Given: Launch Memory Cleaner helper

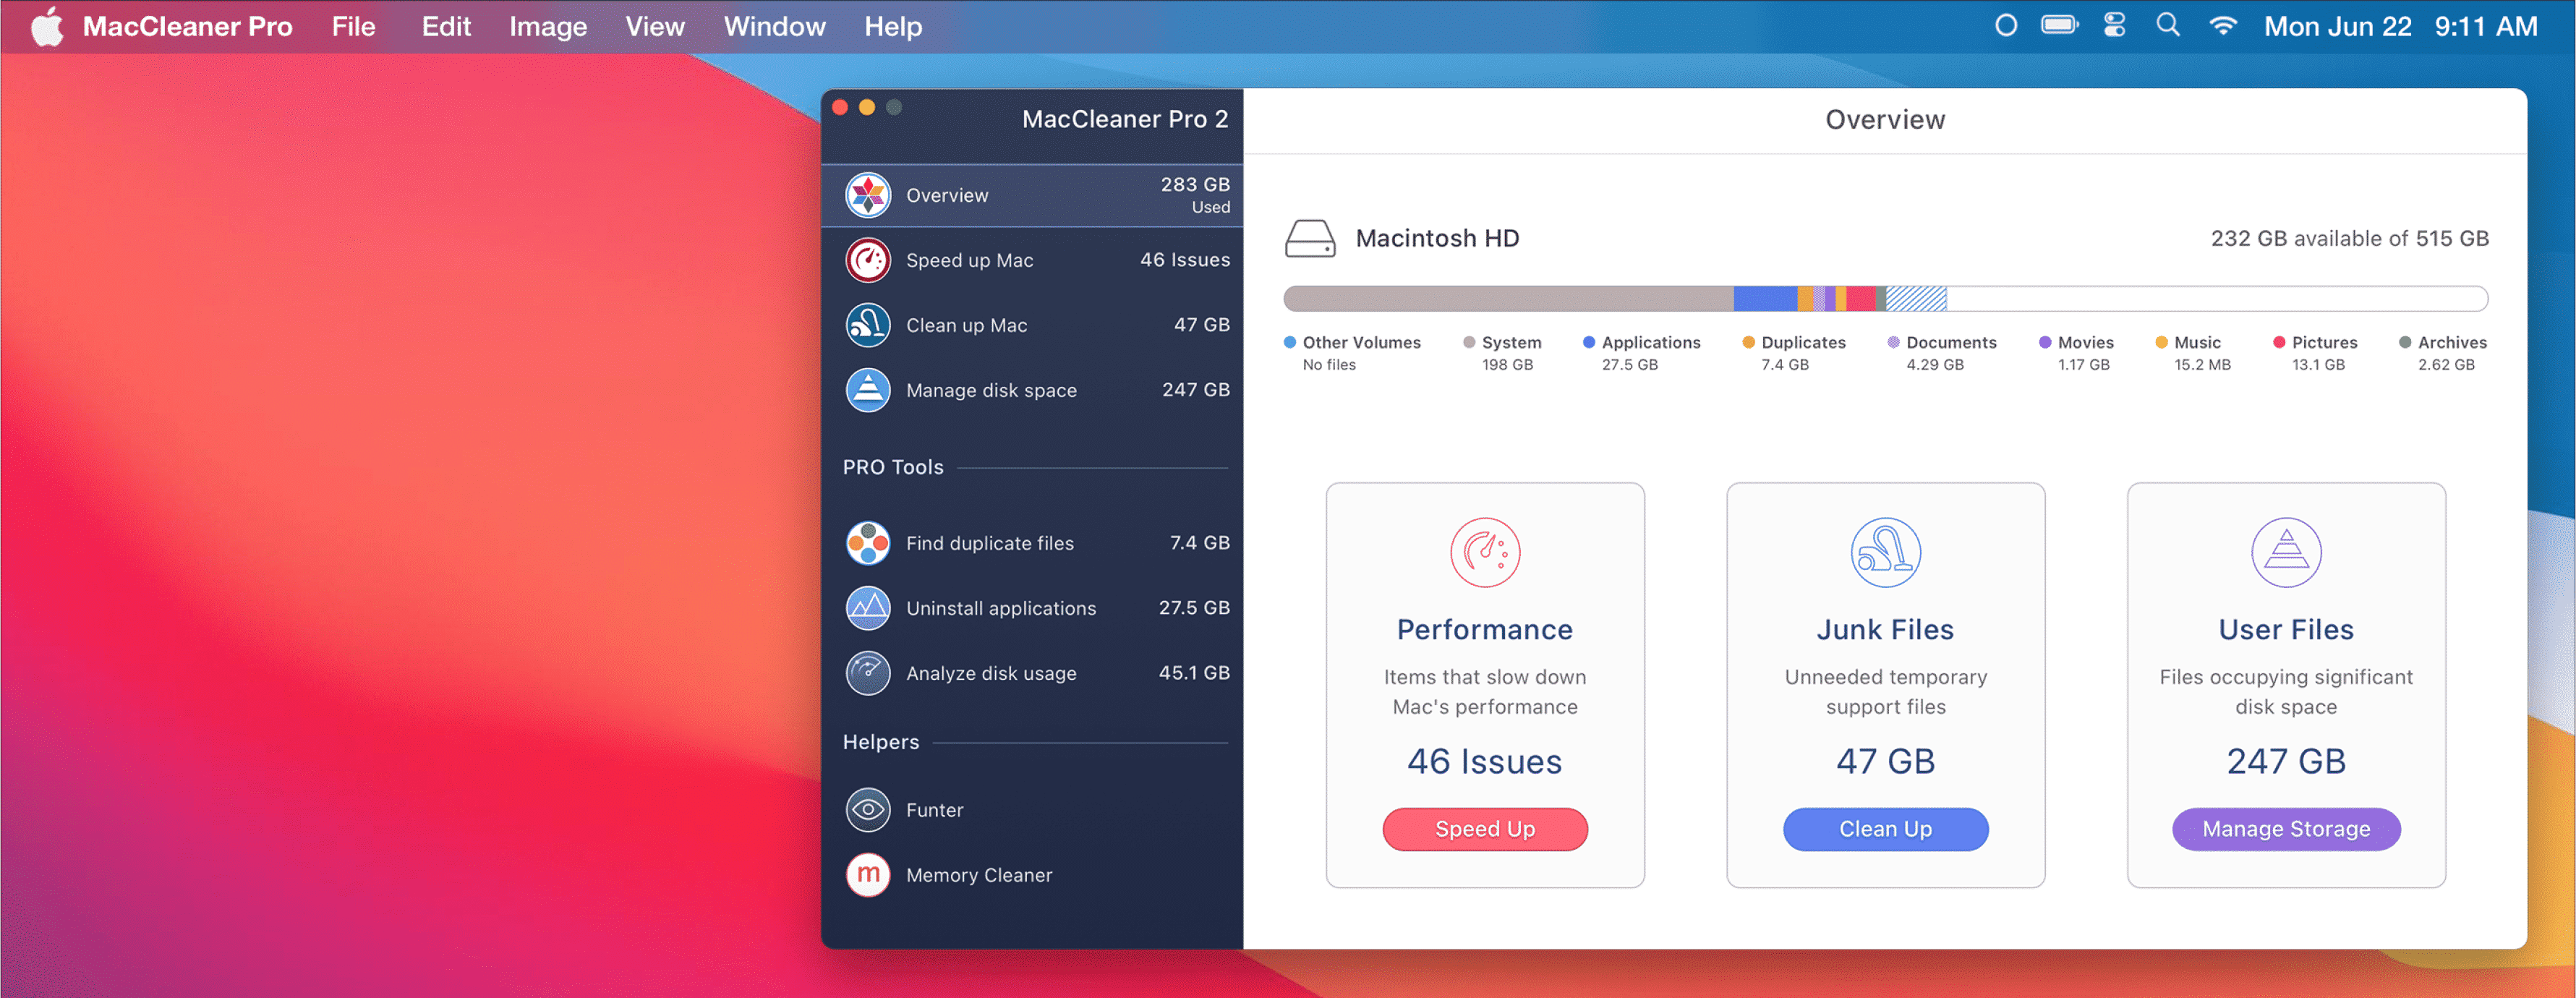Looking at the screenshot, I should 1032,875.
